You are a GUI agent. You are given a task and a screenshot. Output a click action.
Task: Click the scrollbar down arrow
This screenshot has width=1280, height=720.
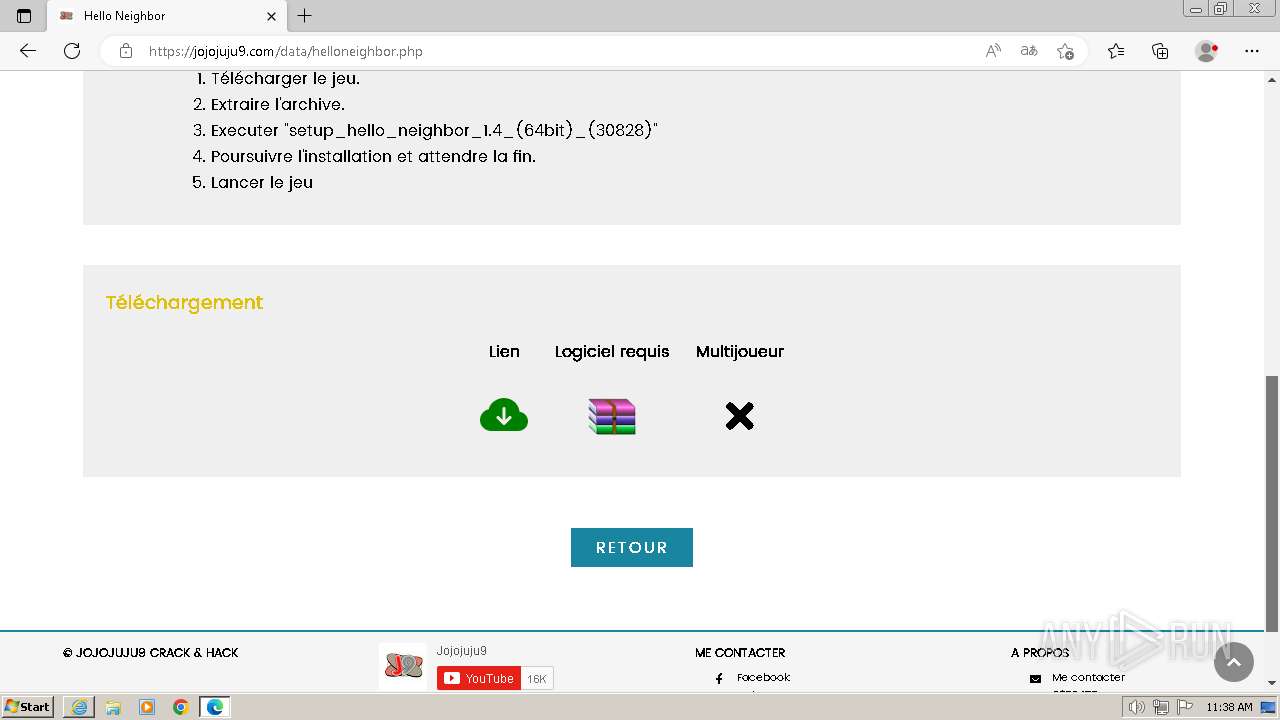click(x=1272, y=683)
